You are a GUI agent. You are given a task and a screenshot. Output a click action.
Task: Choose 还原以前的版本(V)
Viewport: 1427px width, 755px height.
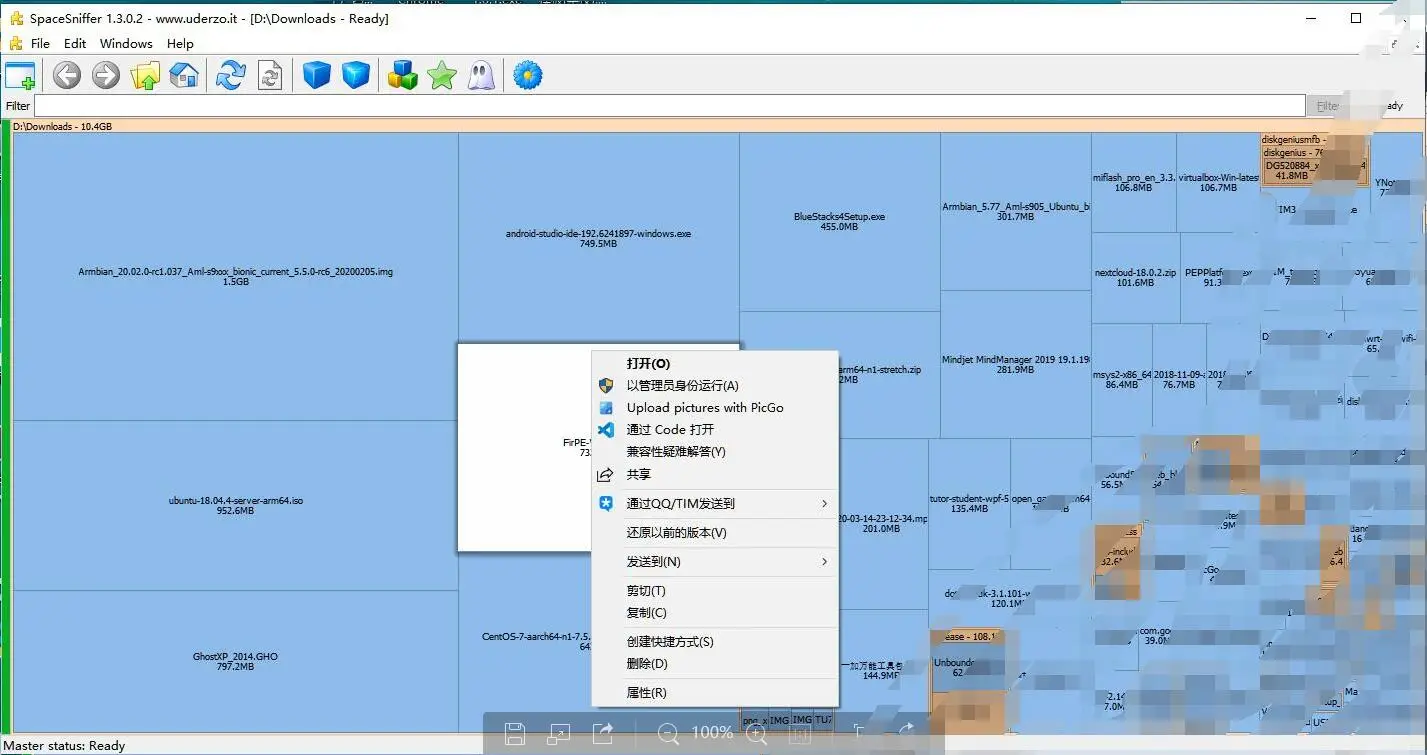[x=715, y=533]
